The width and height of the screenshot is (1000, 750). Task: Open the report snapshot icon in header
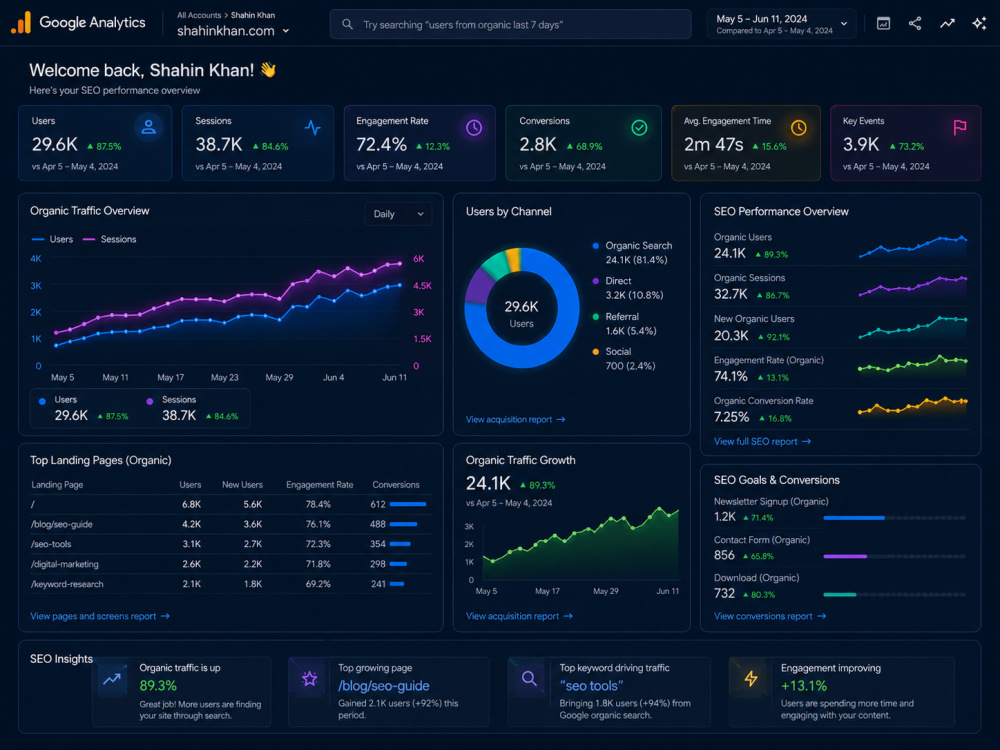(883, 24)
